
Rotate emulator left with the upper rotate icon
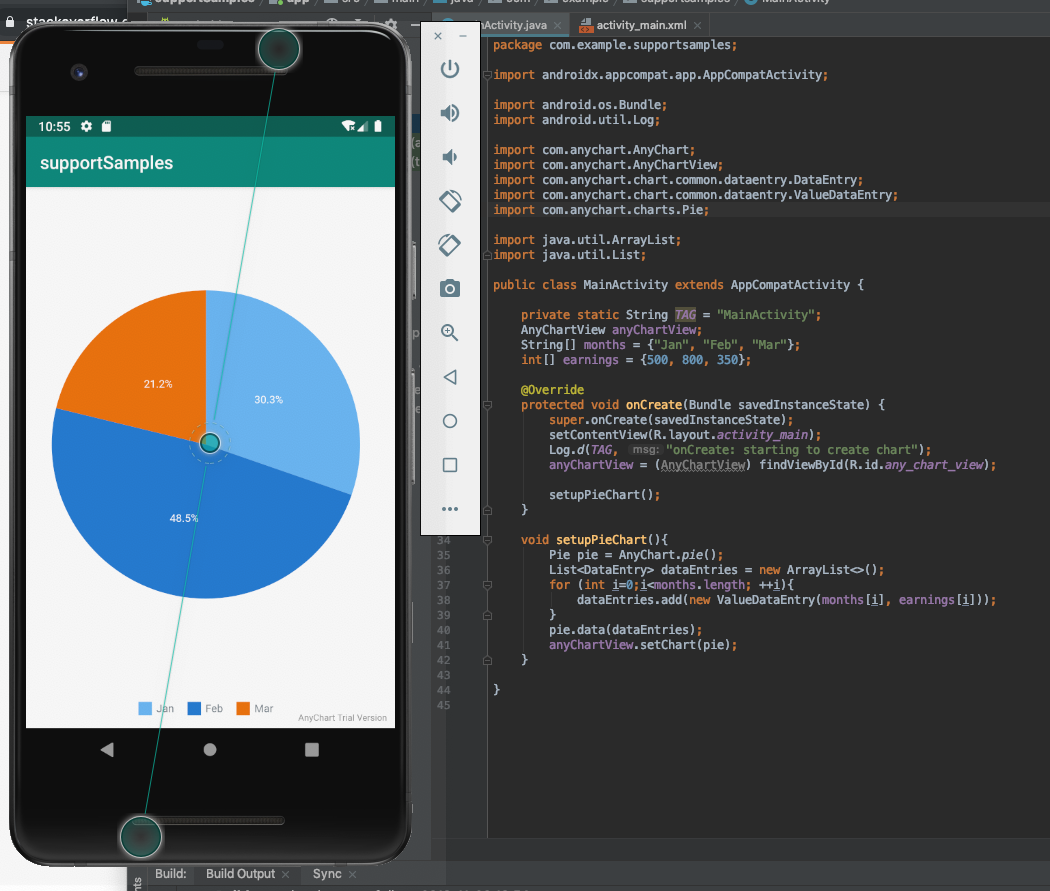pyautogui.click(x=450, y=201)
